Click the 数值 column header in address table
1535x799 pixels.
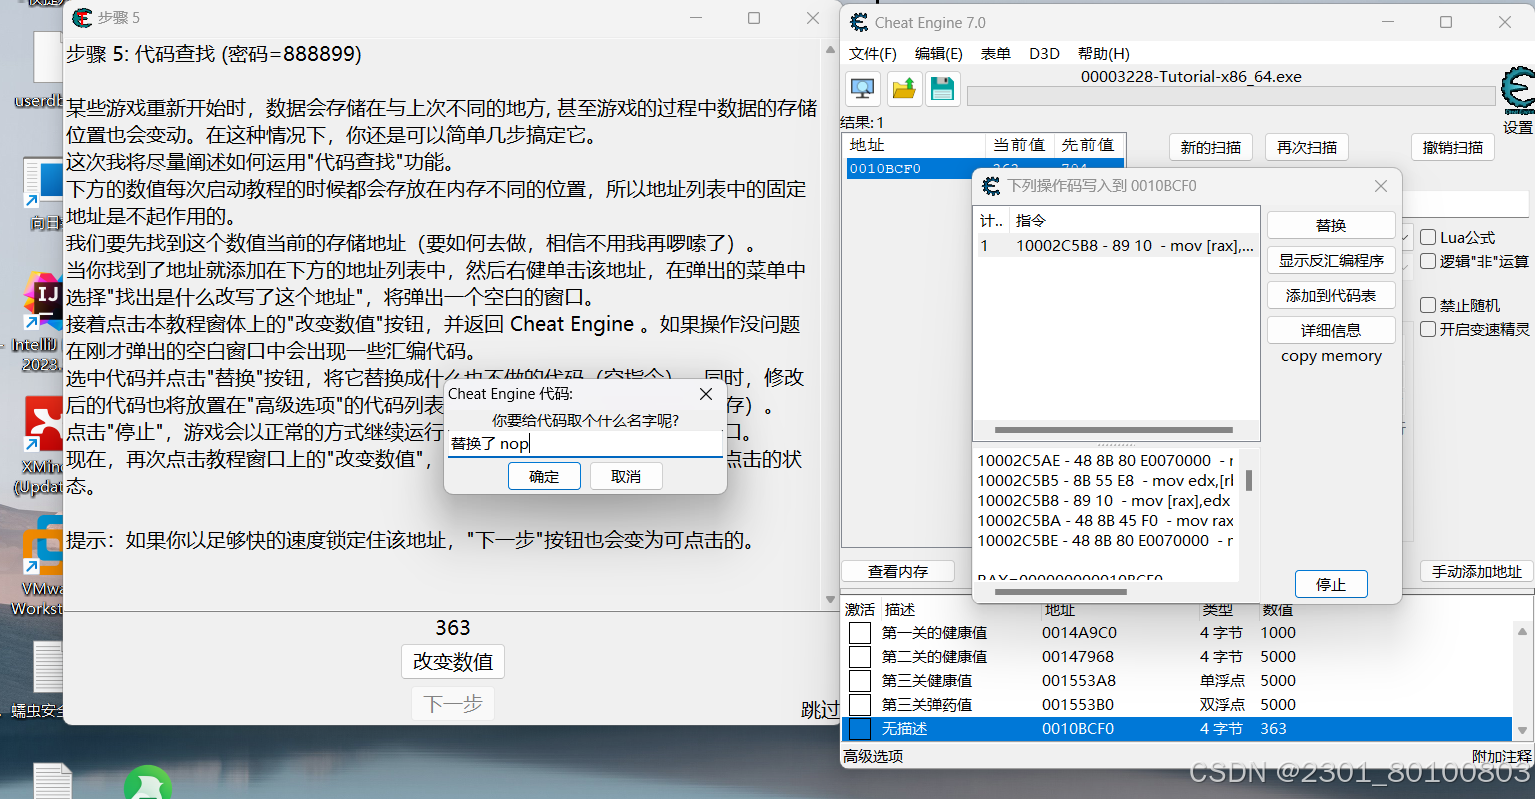[1277, 610]
